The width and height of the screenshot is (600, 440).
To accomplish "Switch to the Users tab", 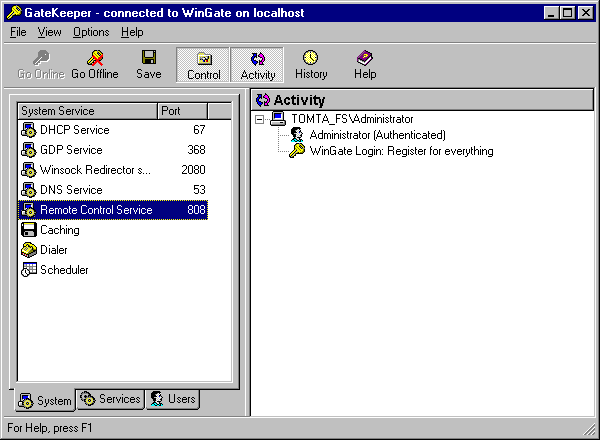I will pyautogui.click(x=173, y=399).
